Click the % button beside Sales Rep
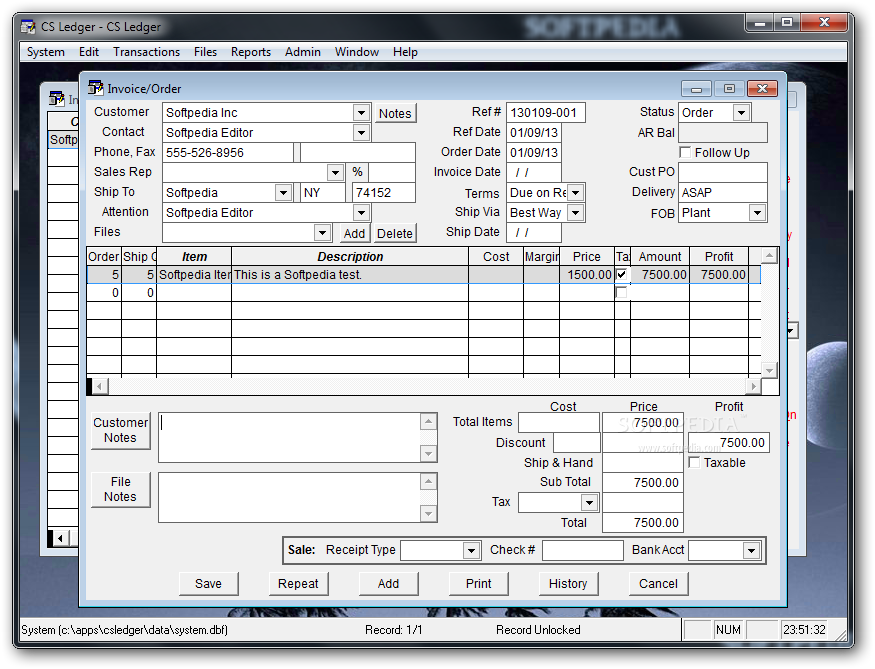The height and width of the screenshot is (669, 875). pos(357,172)
